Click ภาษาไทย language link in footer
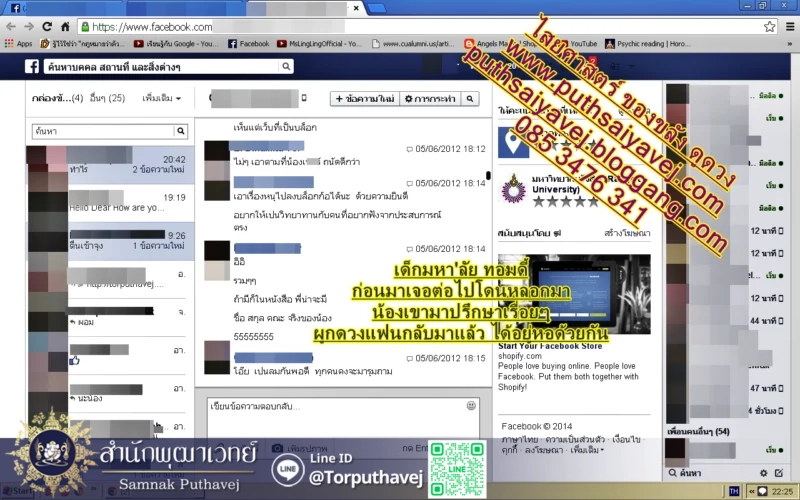Screen dimensions: 800x500 click(x=519, y=439)
